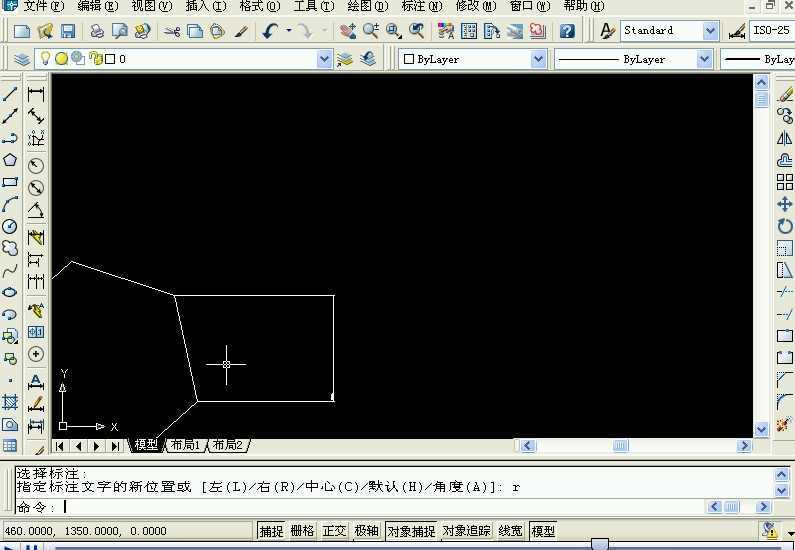Explode the object with Explode tool
This screenshot has height=550, width=795.
(785, 423)
